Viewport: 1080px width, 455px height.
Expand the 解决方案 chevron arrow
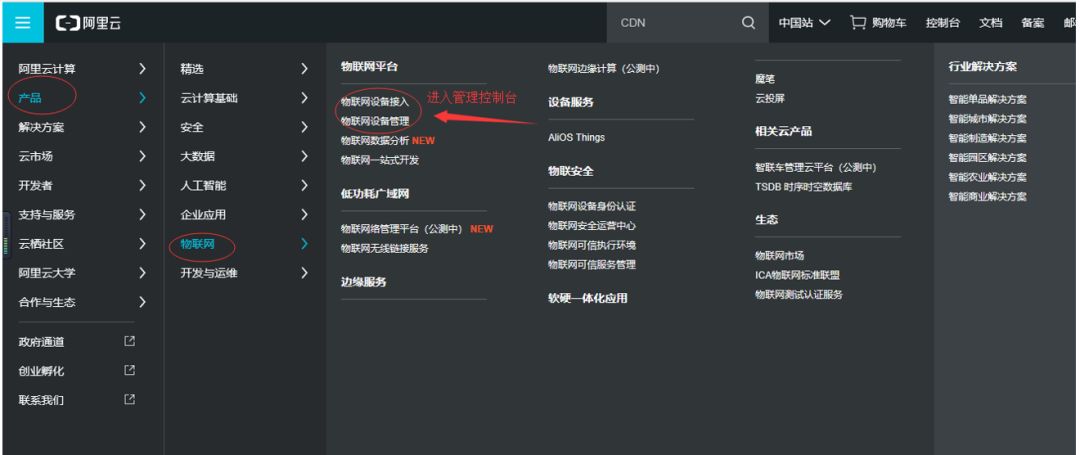(142, 127)
